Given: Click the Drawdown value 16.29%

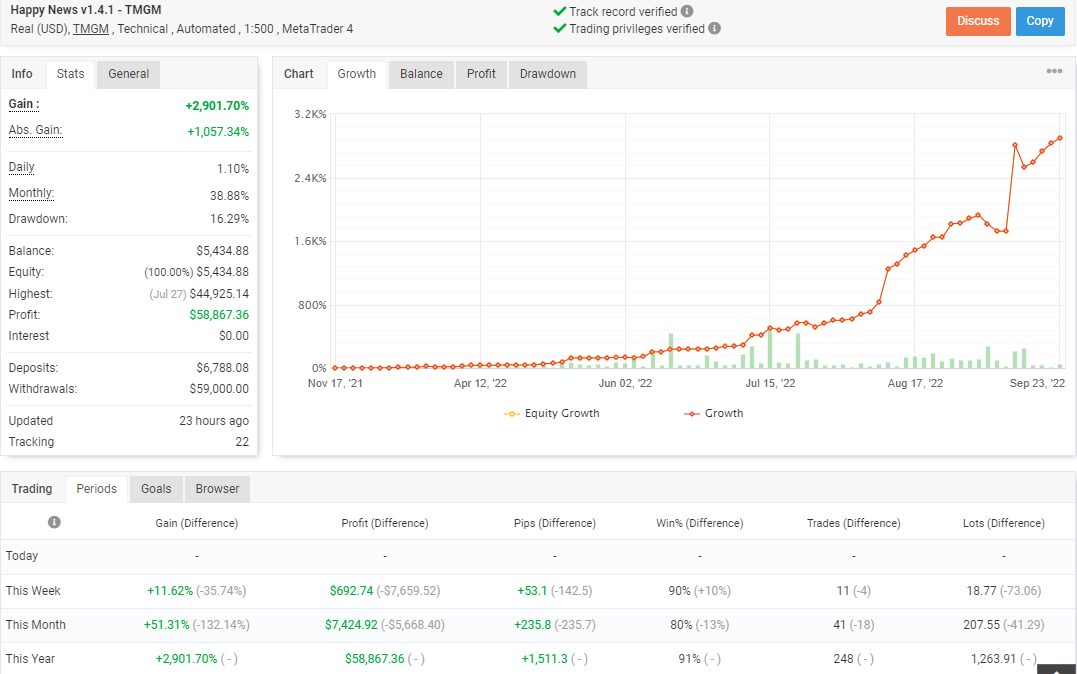Looking at the screenshot, I should point(229,219).
